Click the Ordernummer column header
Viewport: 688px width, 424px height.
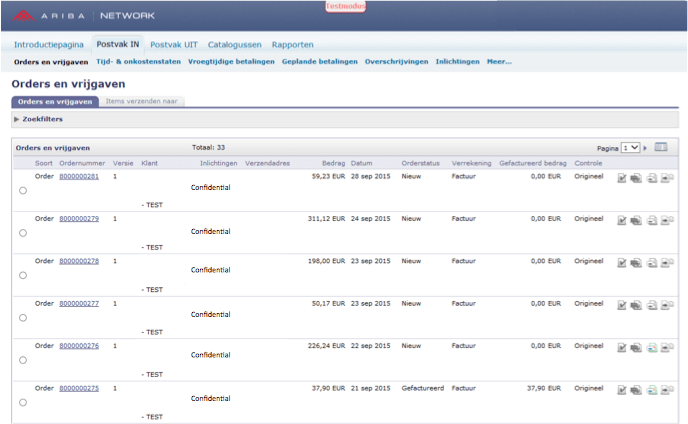[x=82, y=163]
